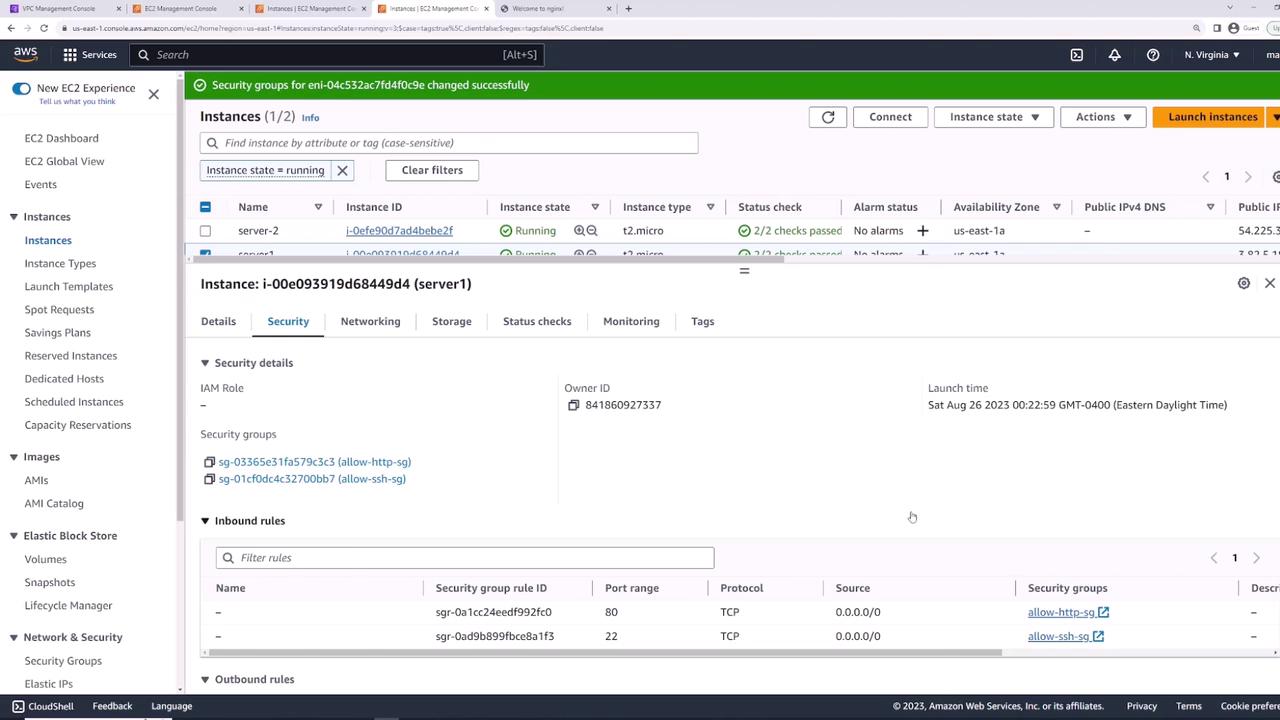1280x720 pixels.
Task: Open the Status checks tab
Action: click(537, 321)
